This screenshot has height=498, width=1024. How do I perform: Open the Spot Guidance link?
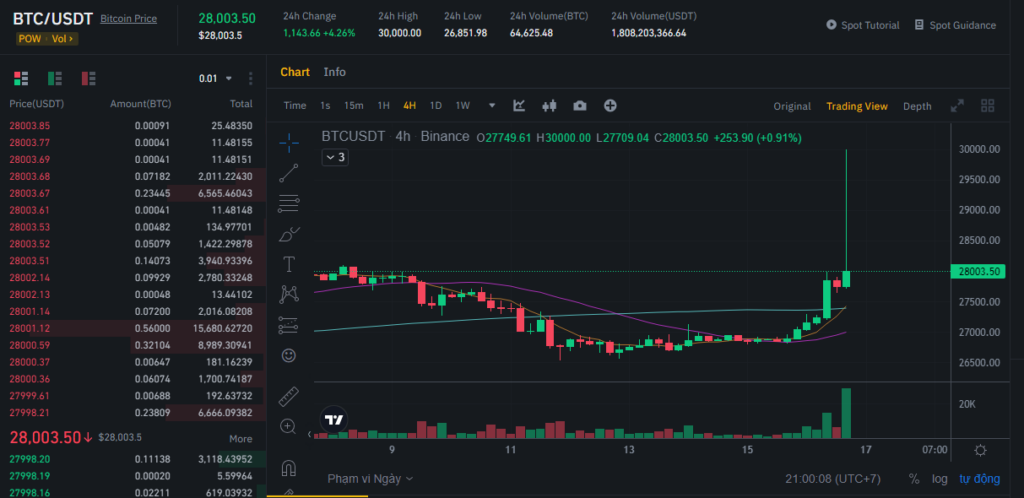pyautogui.click(x=955, y=25)
